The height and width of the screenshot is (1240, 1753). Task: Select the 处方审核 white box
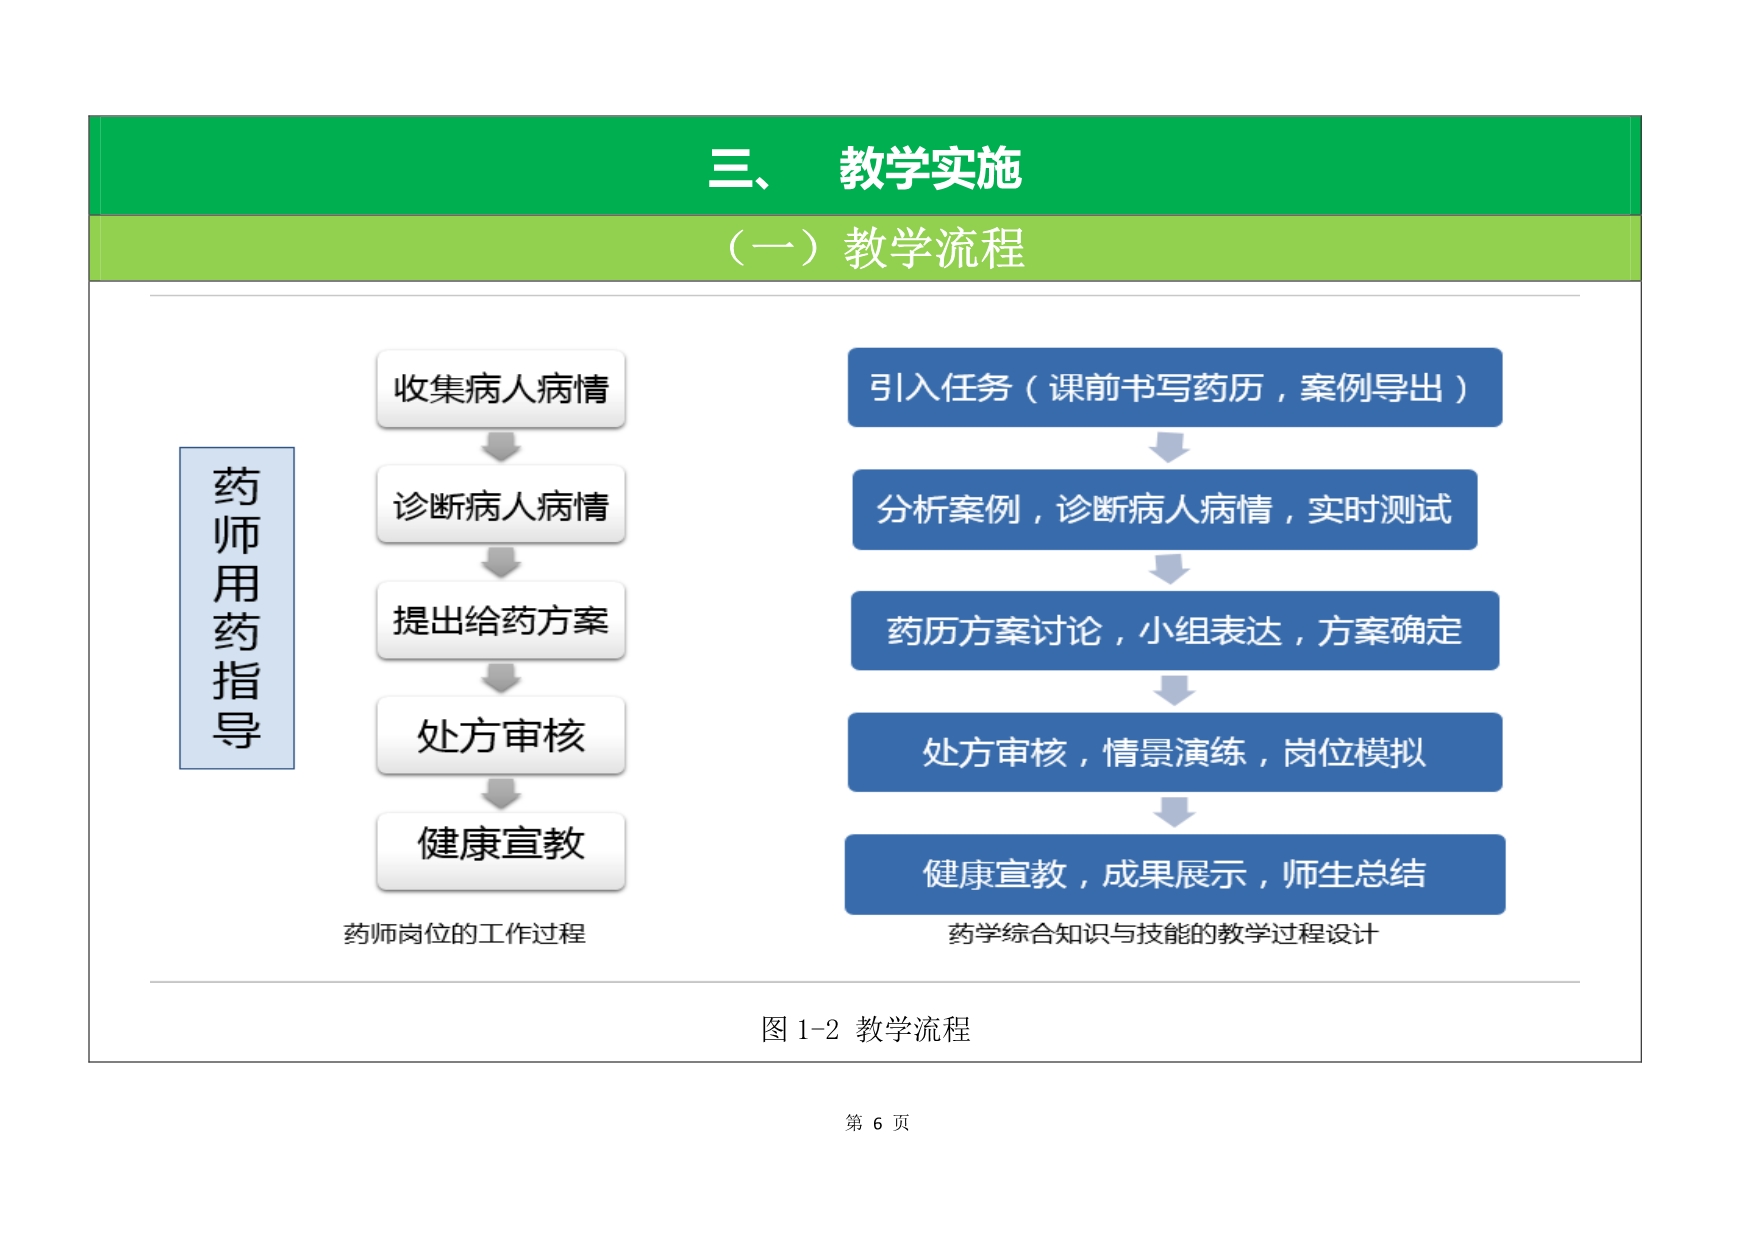[501, 736]
